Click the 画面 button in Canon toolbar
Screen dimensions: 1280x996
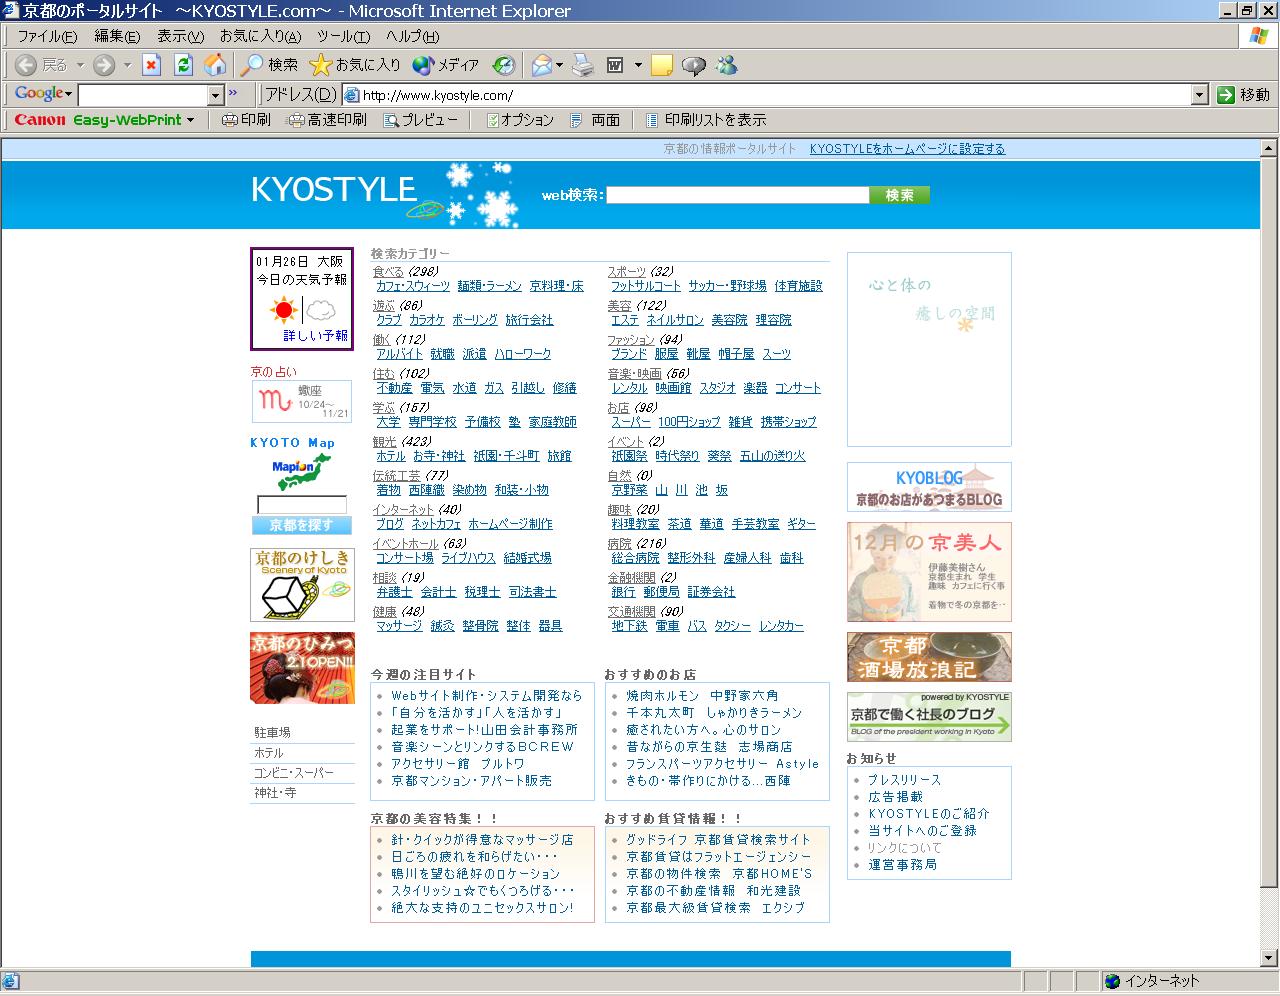595,120
